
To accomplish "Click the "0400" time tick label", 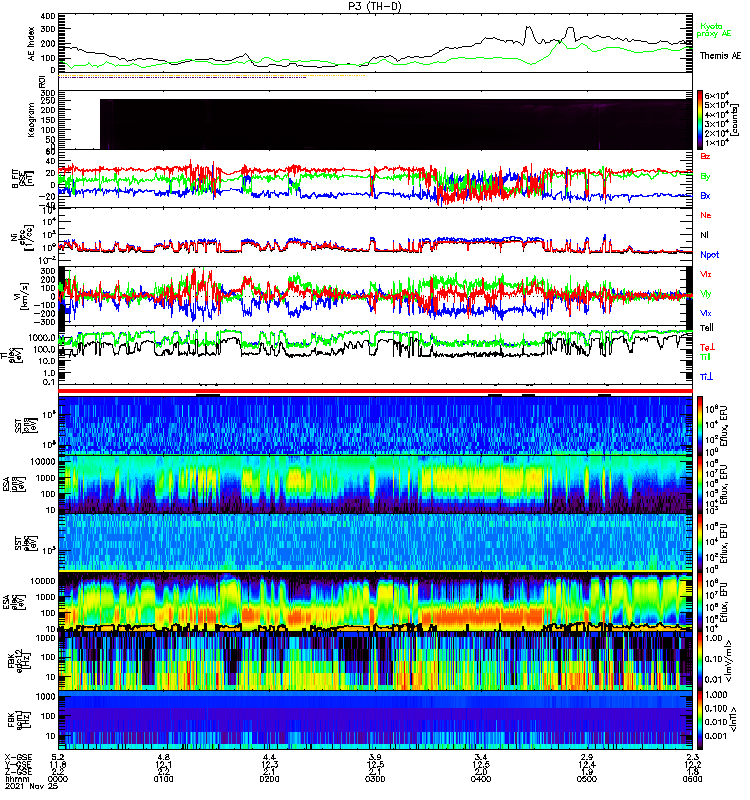I will (x=481, y=779).
